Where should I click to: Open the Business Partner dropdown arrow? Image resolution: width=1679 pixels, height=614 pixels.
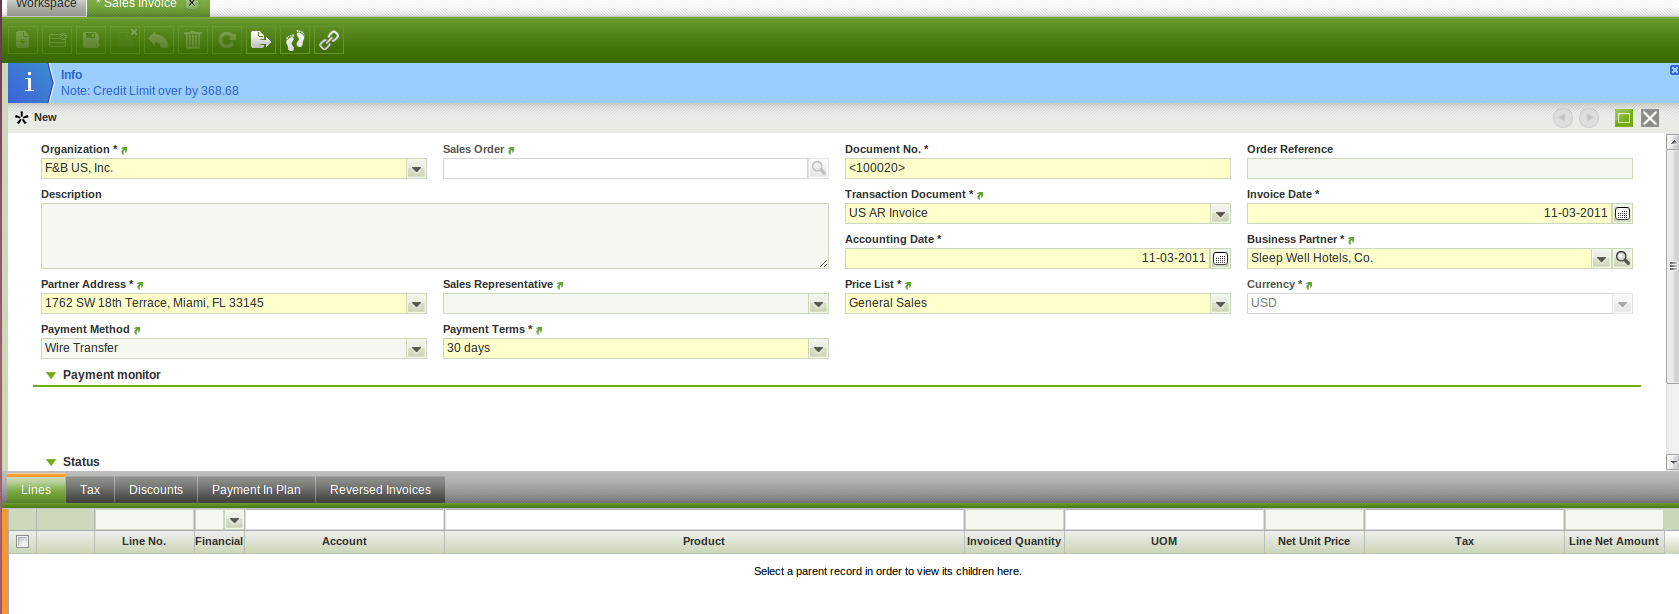pyautogui.click(x=1601, y=259)
